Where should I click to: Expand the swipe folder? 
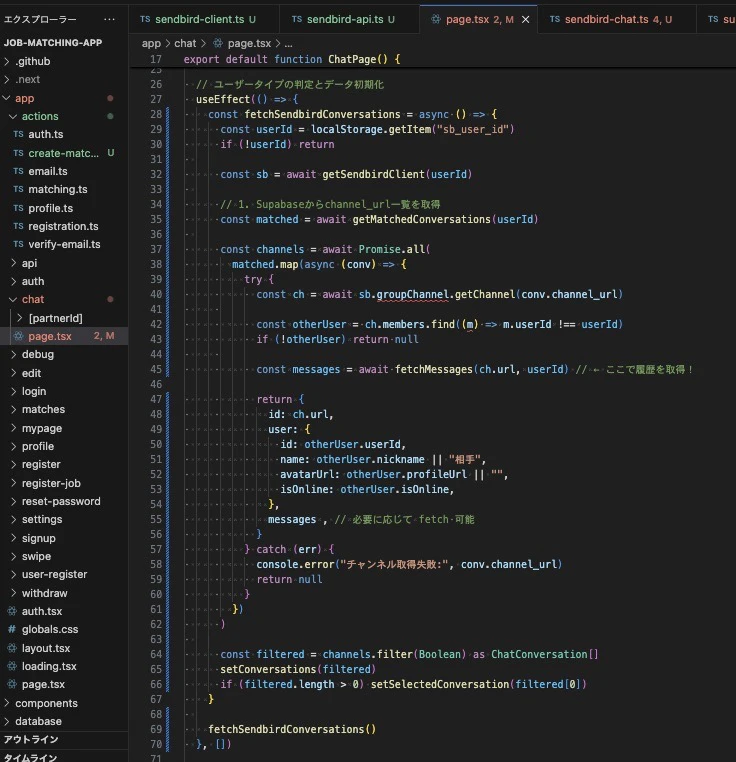[x=64, y=556]
